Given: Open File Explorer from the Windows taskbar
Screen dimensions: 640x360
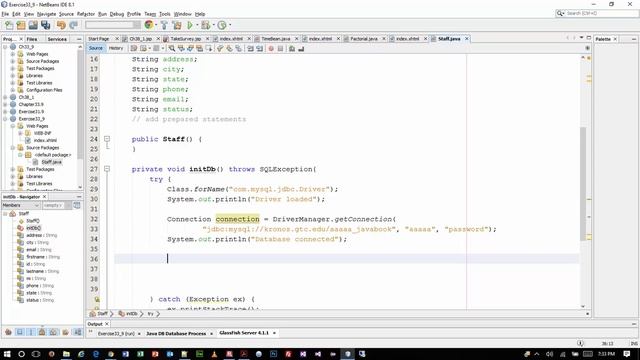Looking at the screenshot, I should pos(66,354).
